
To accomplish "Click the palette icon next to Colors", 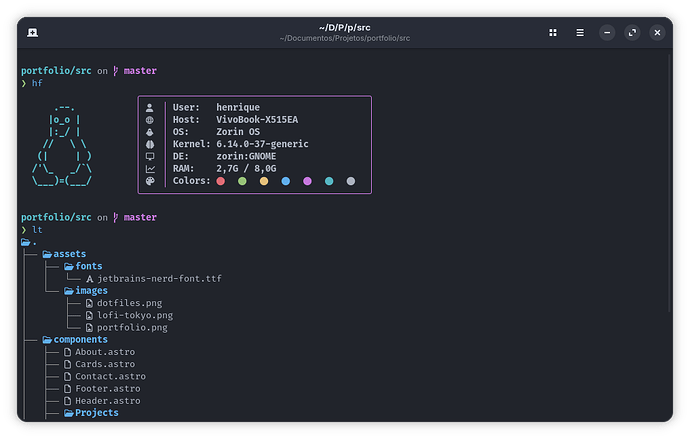I will coord(150,181).
